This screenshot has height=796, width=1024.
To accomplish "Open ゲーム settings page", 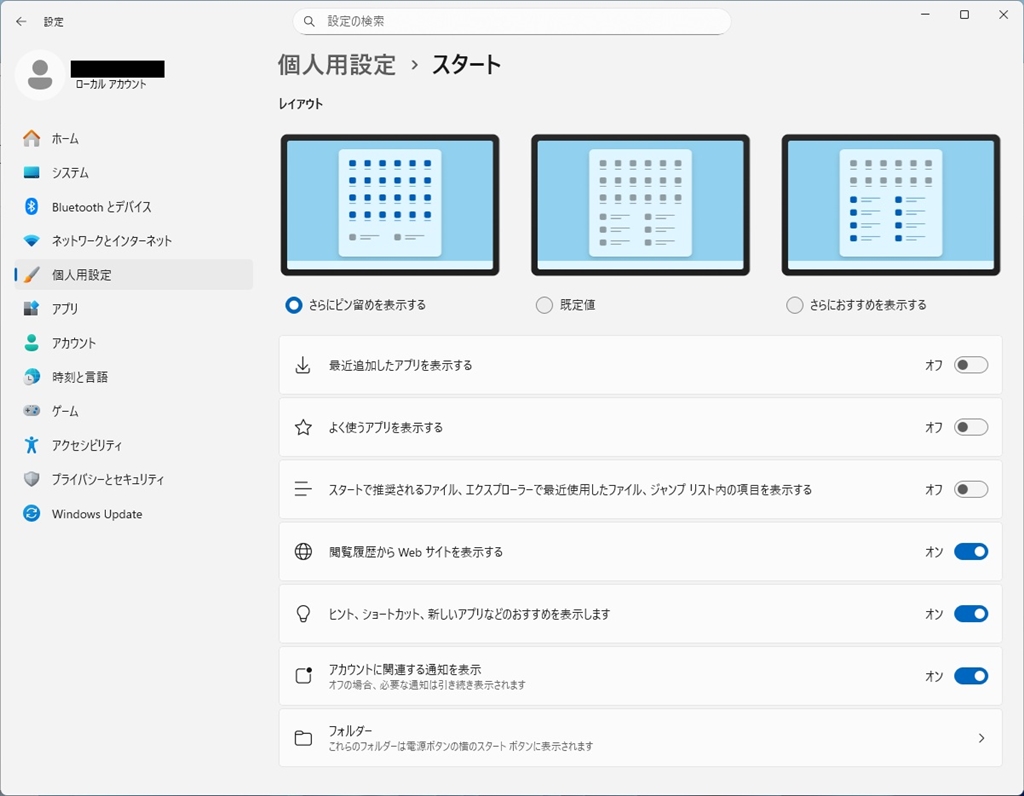I will 134,411.
